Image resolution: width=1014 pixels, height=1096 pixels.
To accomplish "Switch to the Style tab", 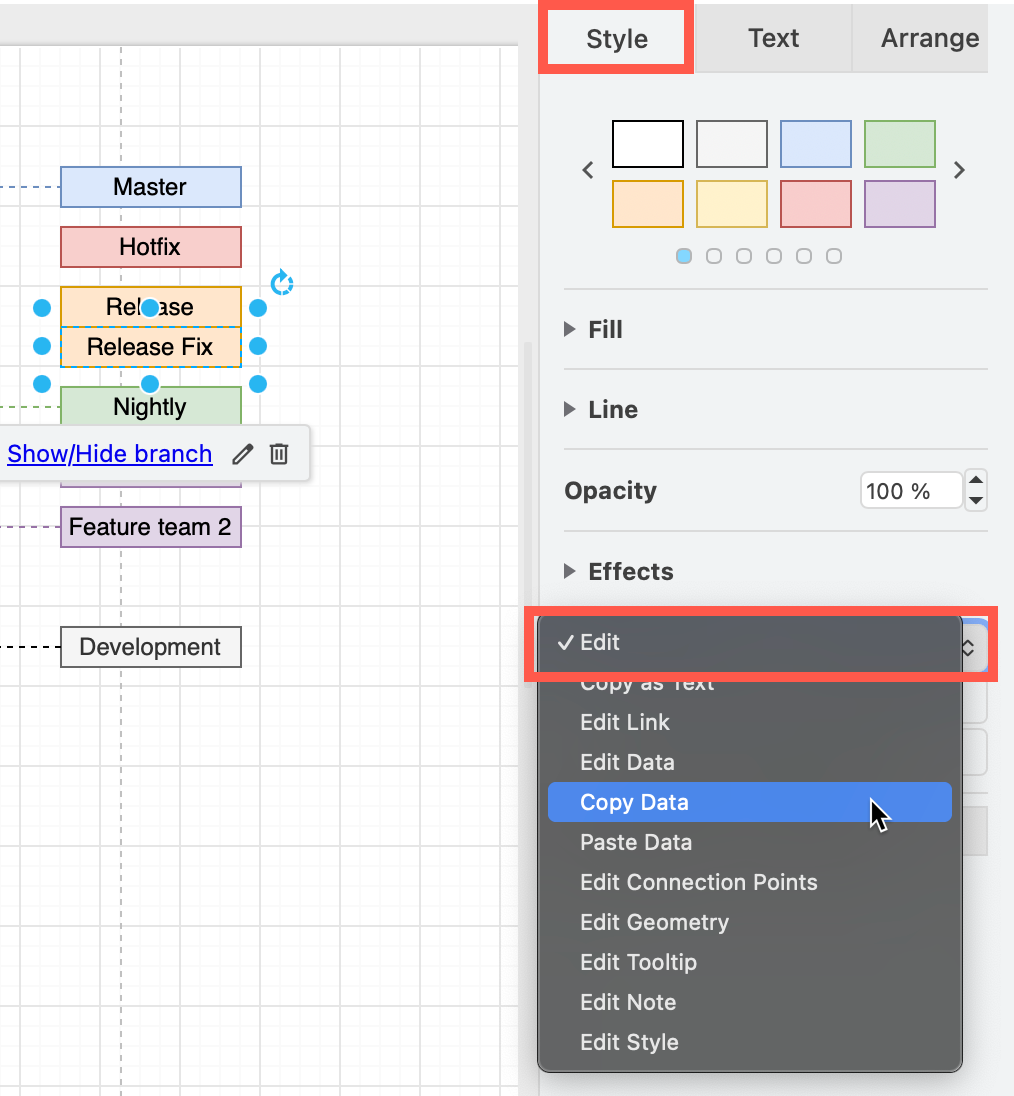I will point(616,38).
